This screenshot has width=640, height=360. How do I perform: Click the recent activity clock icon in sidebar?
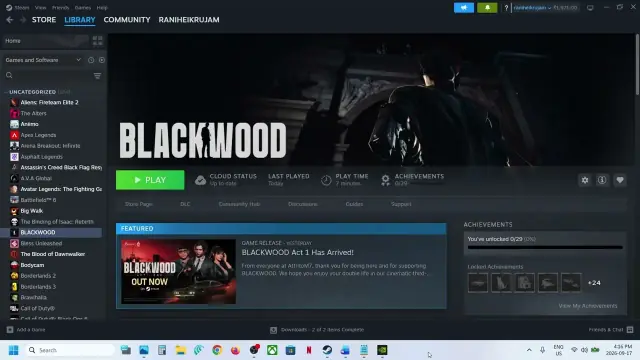point(91,60)
